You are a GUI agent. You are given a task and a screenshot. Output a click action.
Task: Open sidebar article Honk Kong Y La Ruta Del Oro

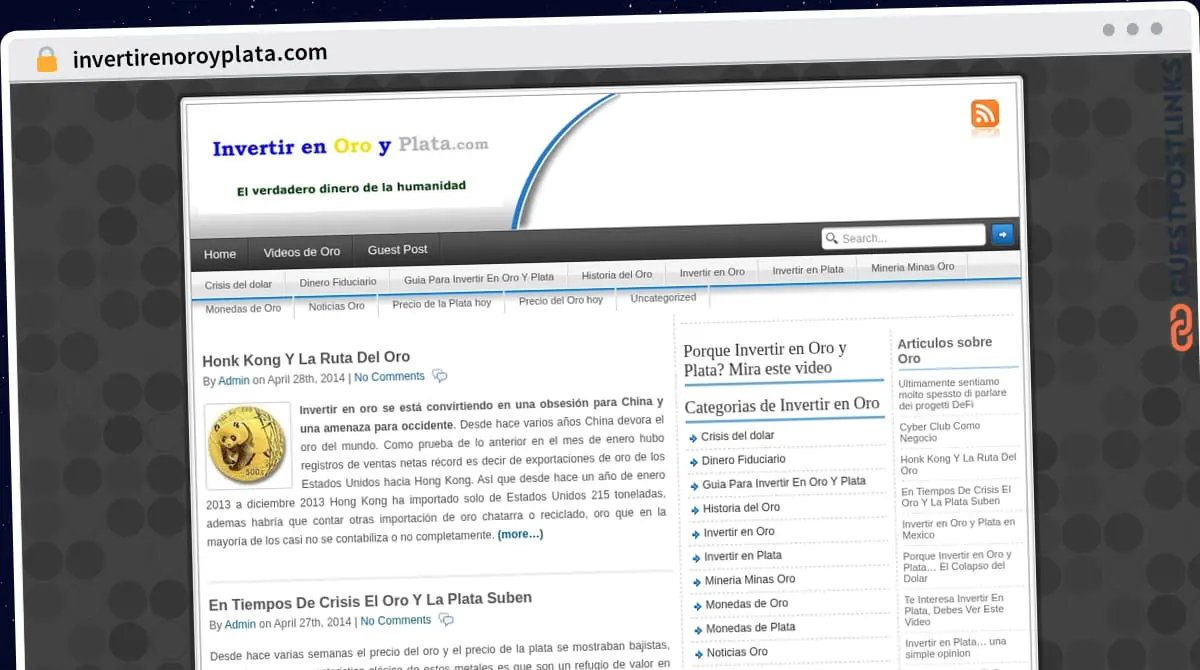pos(958,464)
